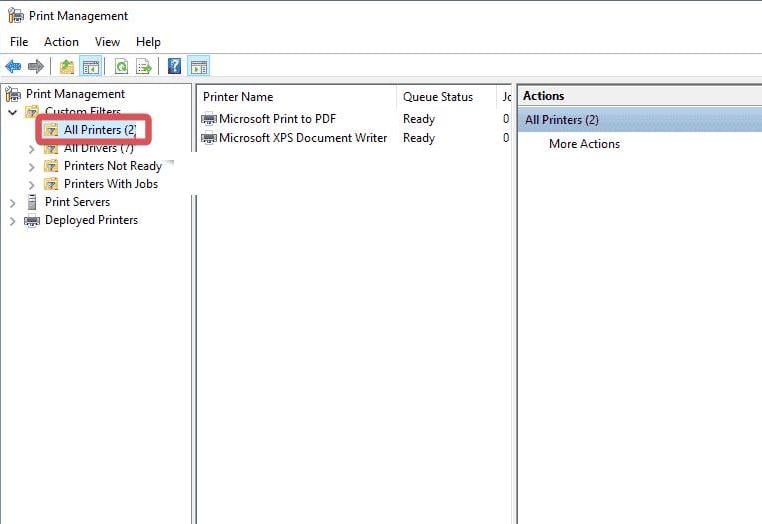The image size is (762, 524).
Task: Click the Print Servers server icon
Action: pyautogui.click(x=32, y=202)
